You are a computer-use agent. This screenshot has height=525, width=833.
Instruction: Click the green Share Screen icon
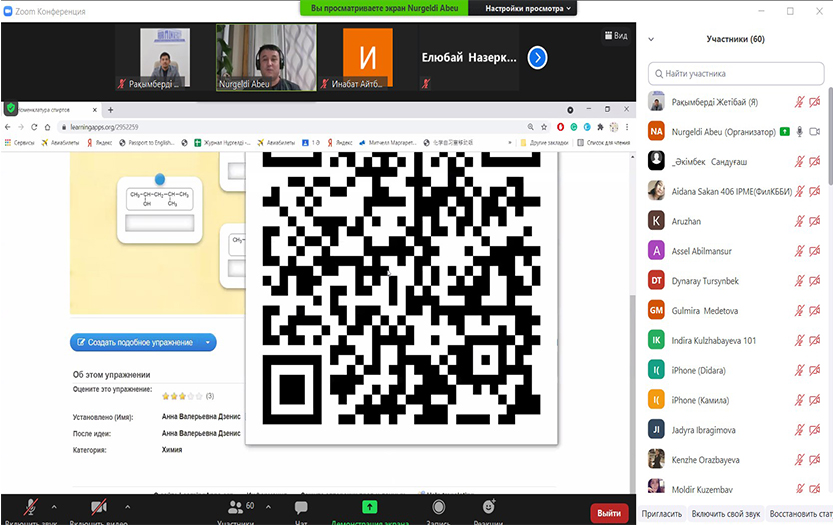(369, 507)
